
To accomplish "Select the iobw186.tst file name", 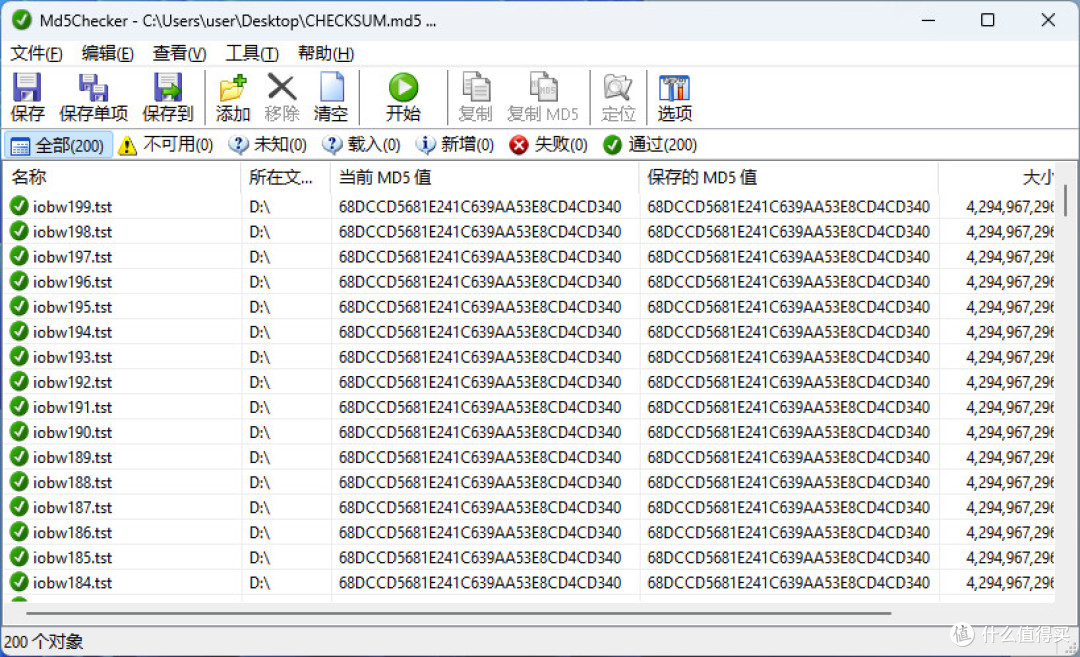I will tap(72, 532).
